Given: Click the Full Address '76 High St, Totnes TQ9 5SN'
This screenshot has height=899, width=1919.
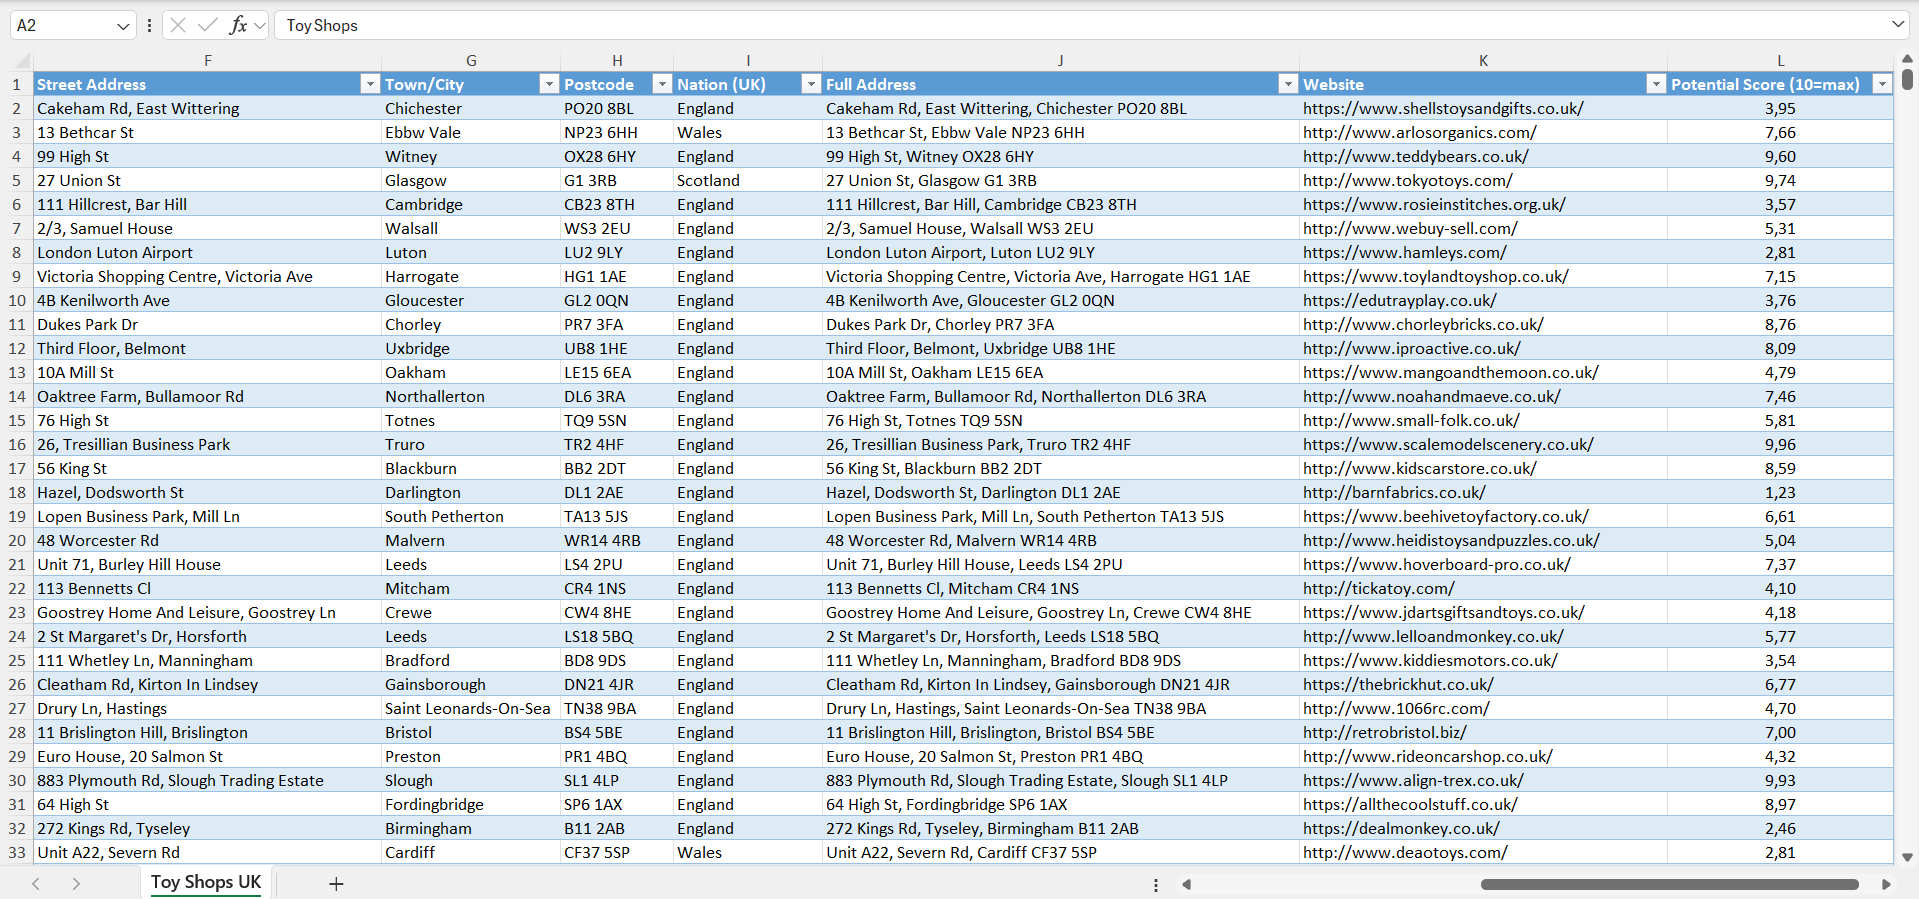Looking at the screenshot, I should tap(1061, 420).
